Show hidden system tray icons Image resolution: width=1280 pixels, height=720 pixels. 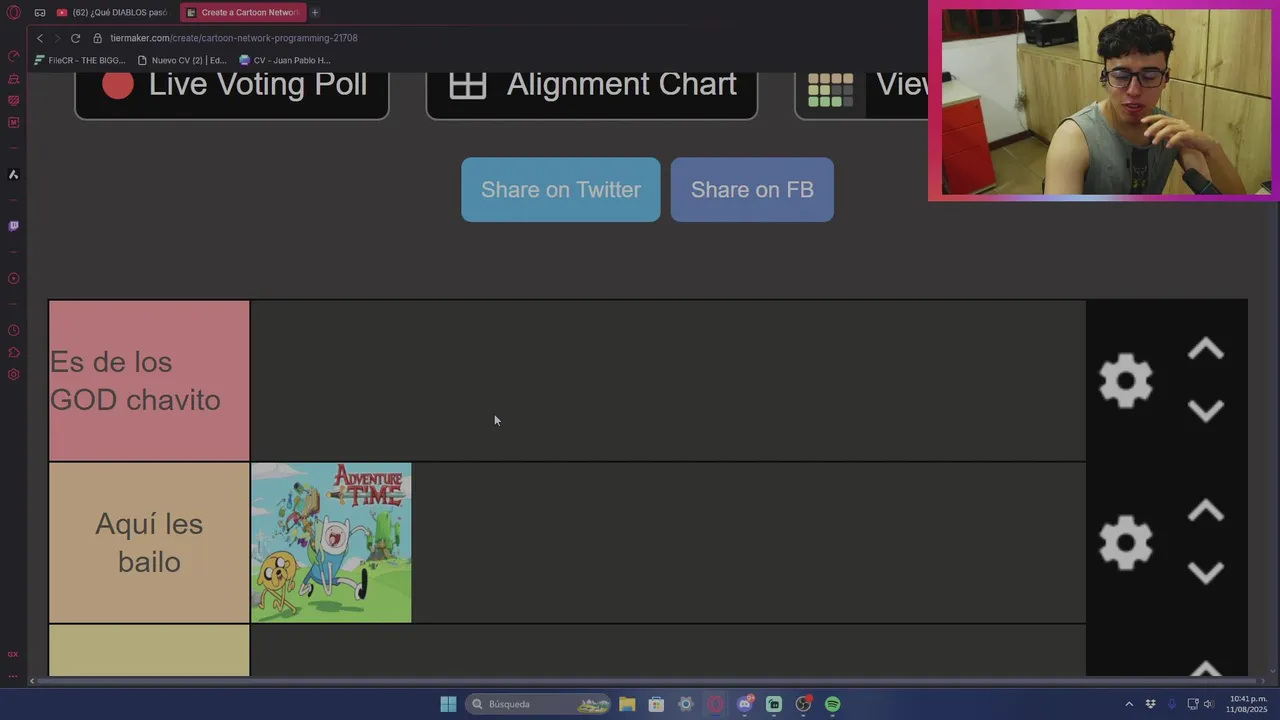pyautogui.click(x=1129, y=704)
